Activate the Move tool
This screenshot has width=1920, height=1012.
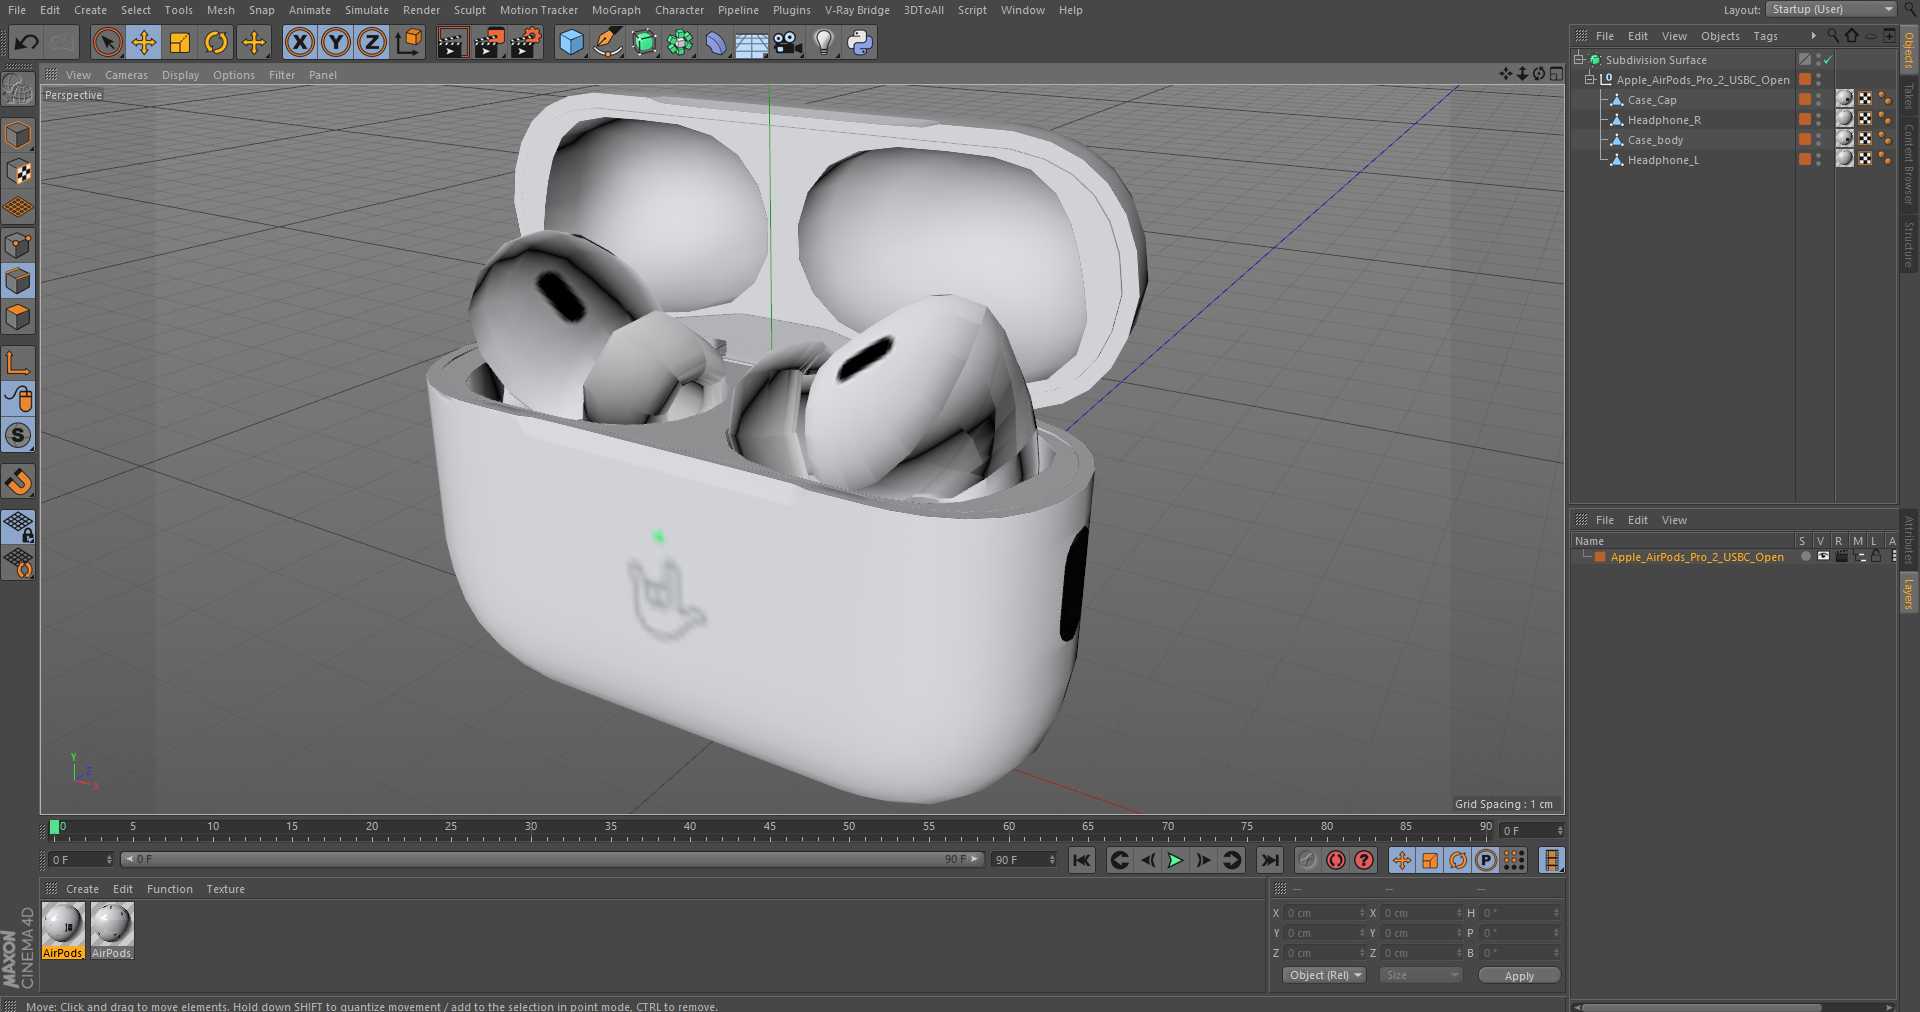point(144,42)
